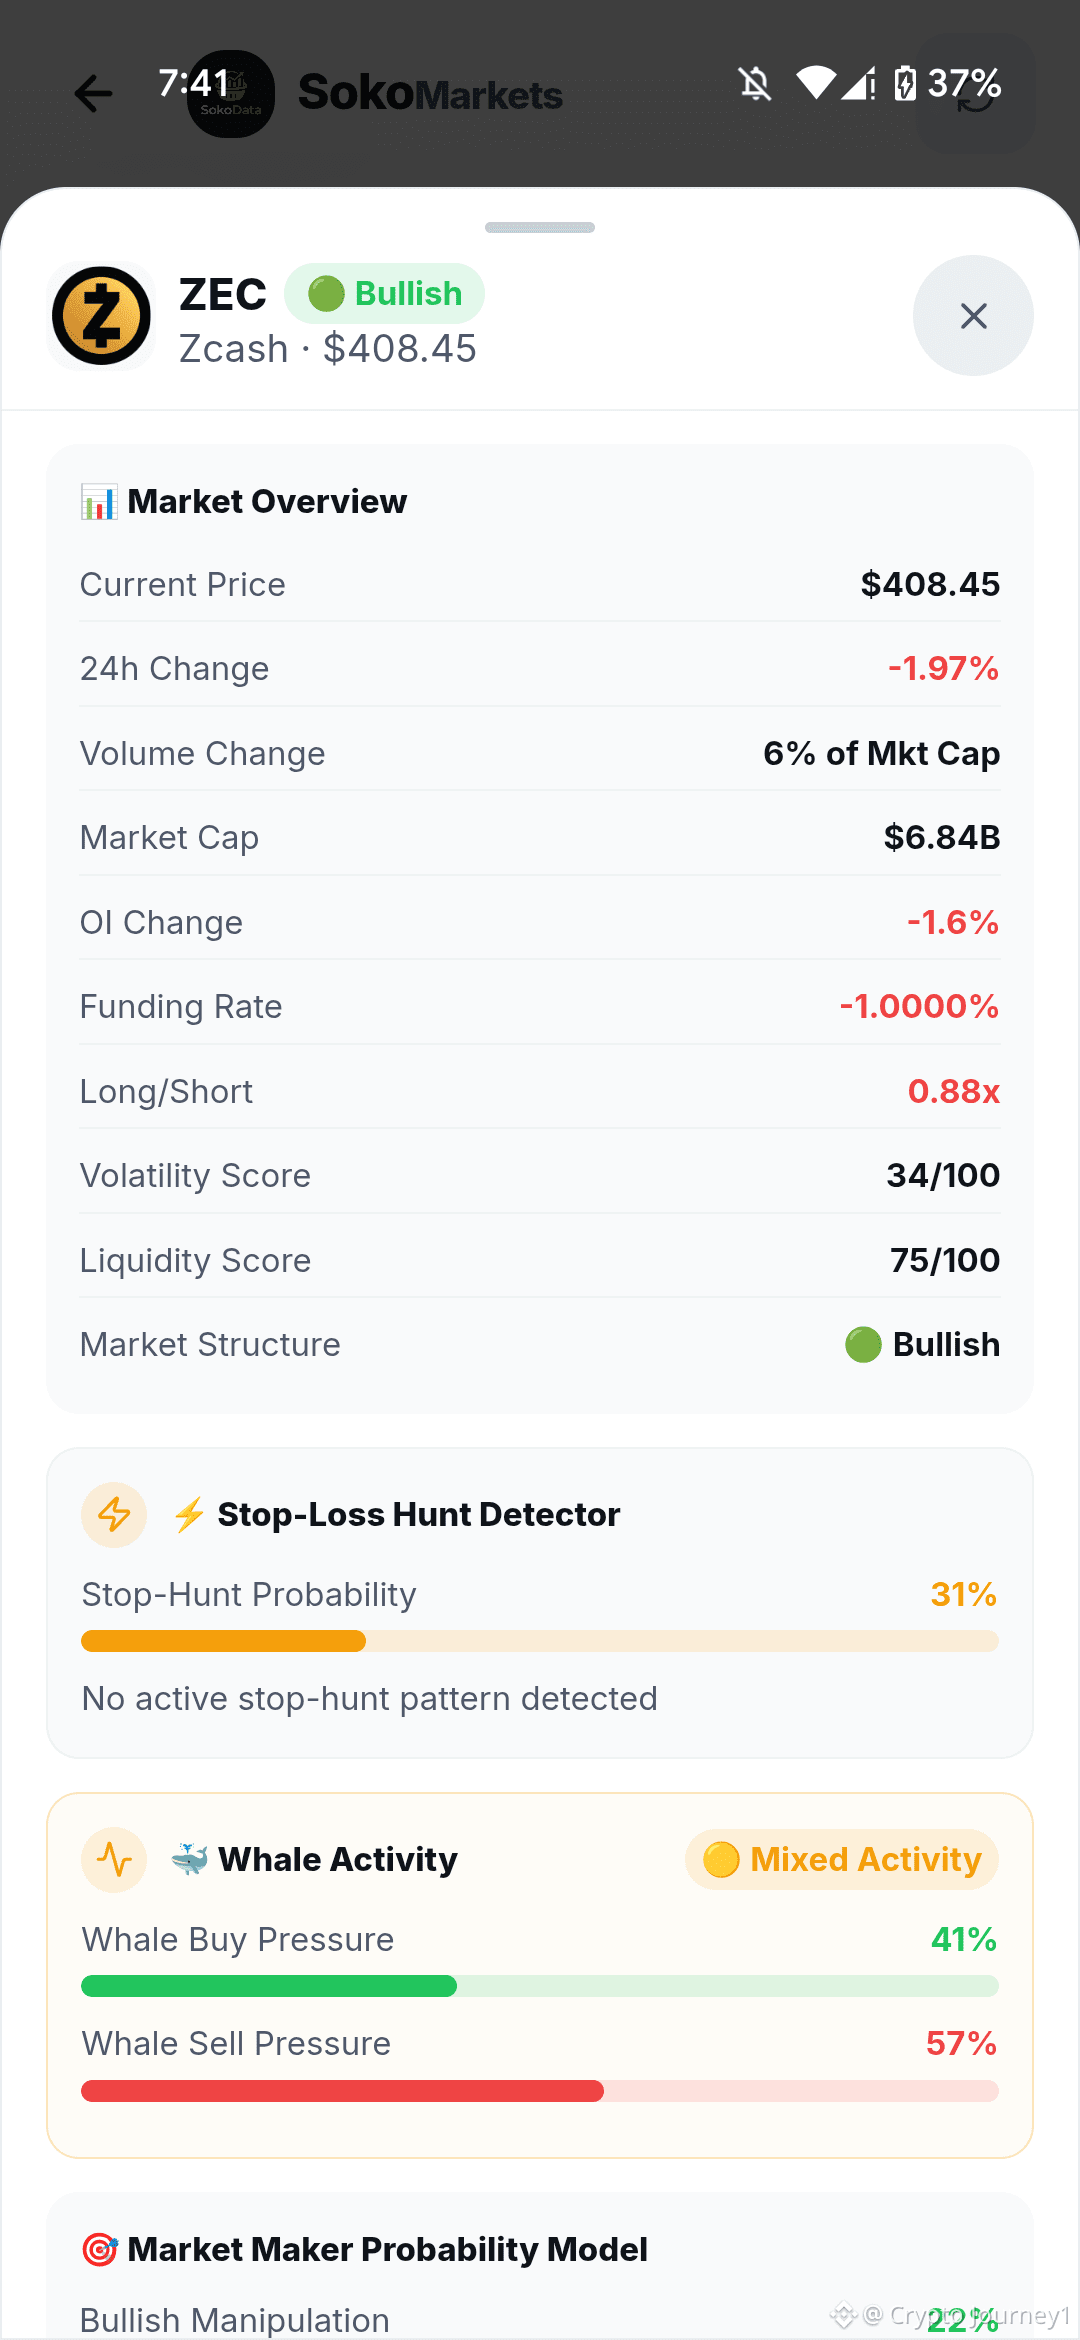Viewport: 1080px width, 2340px height.
Task: Tap the bottom sheet drag handle
Action: tap(540, 228)
